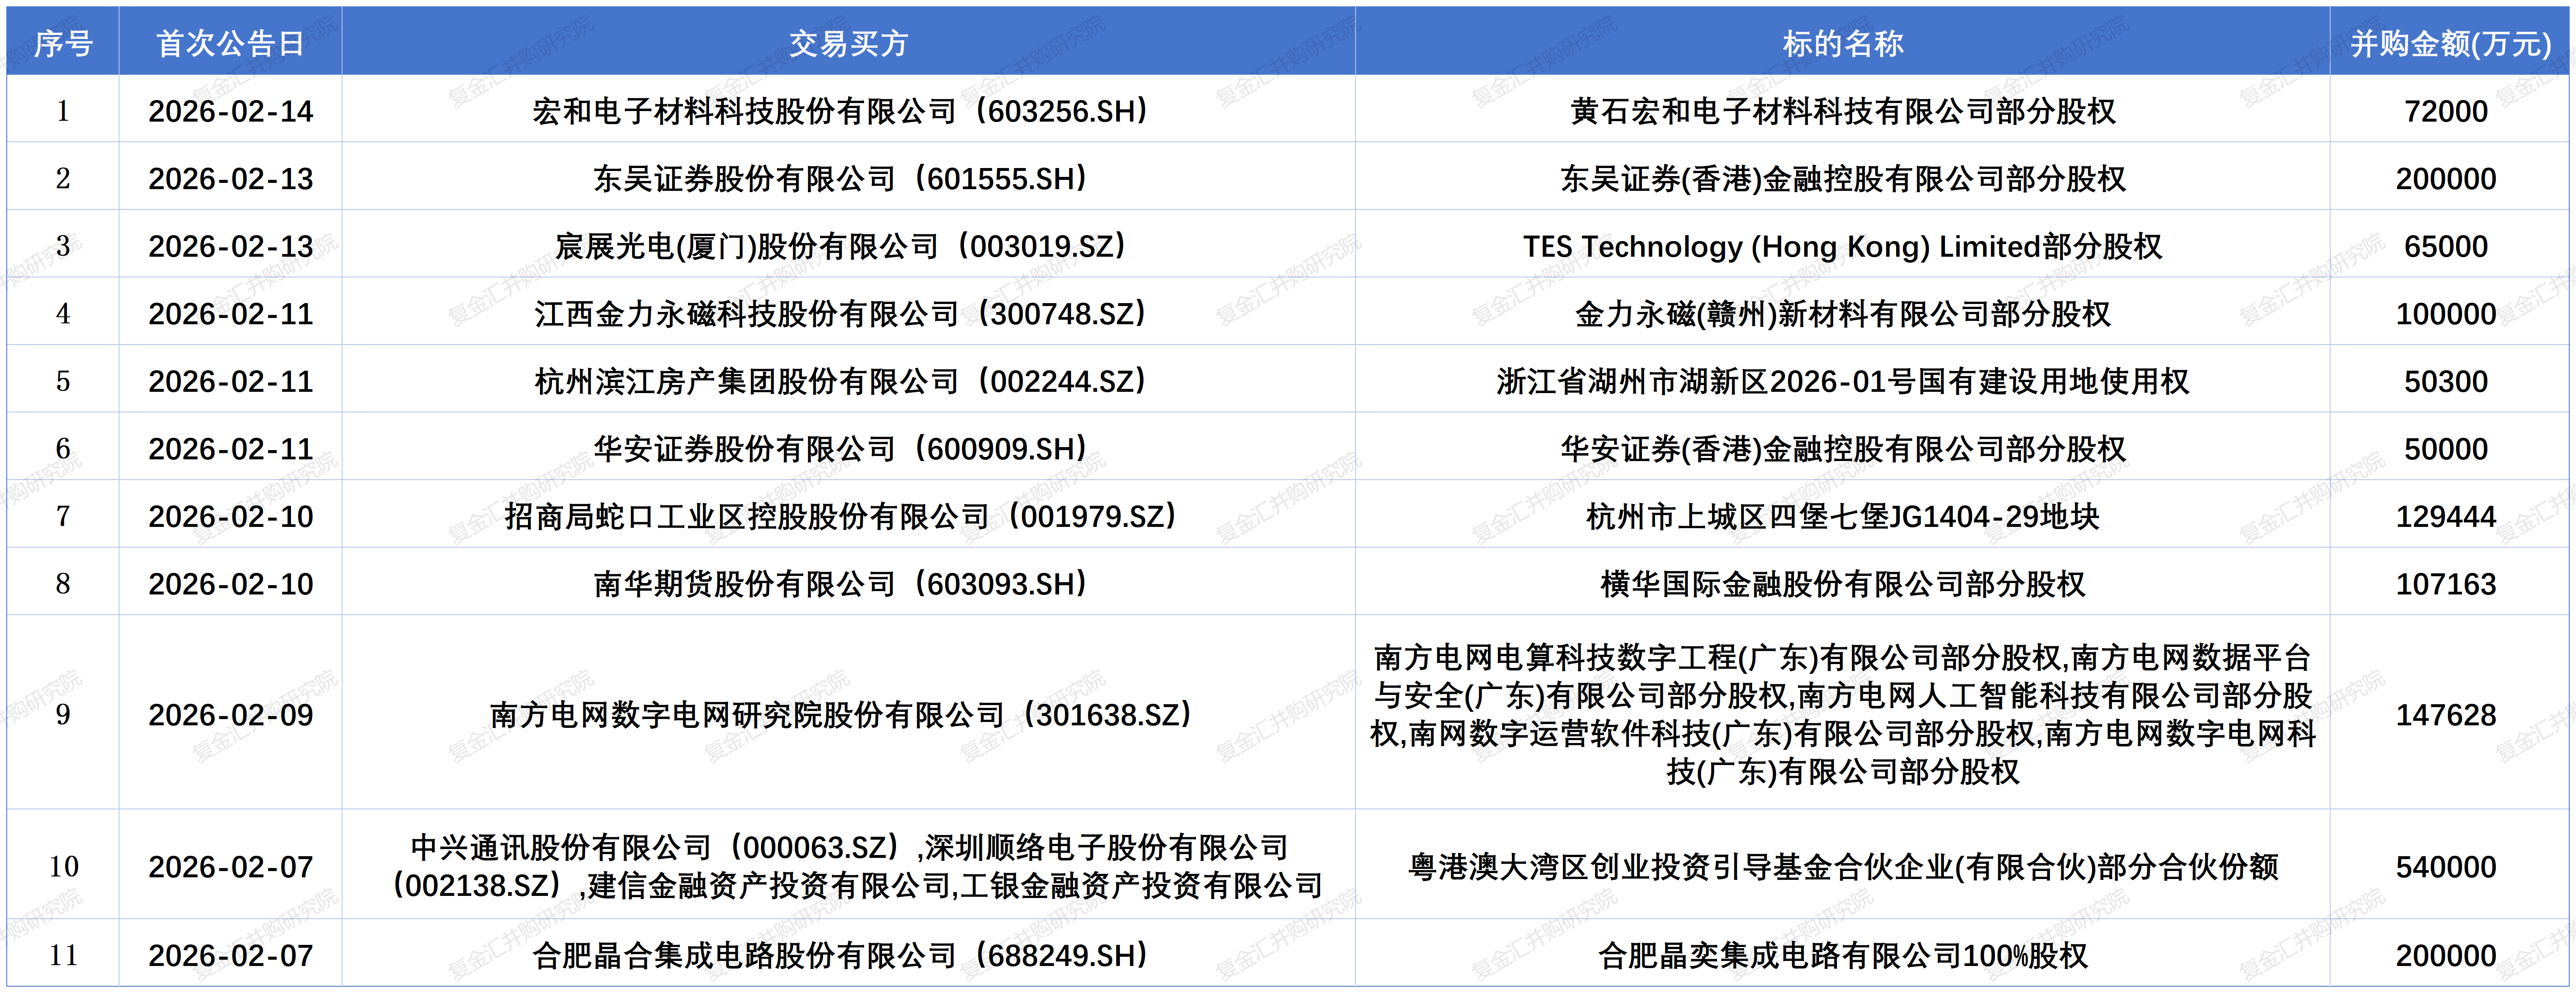Screen dimensions: 2576x993
Task: Select the 宏和电子材料科技股份有限公司 buyer cell
Action: [840, 111]
